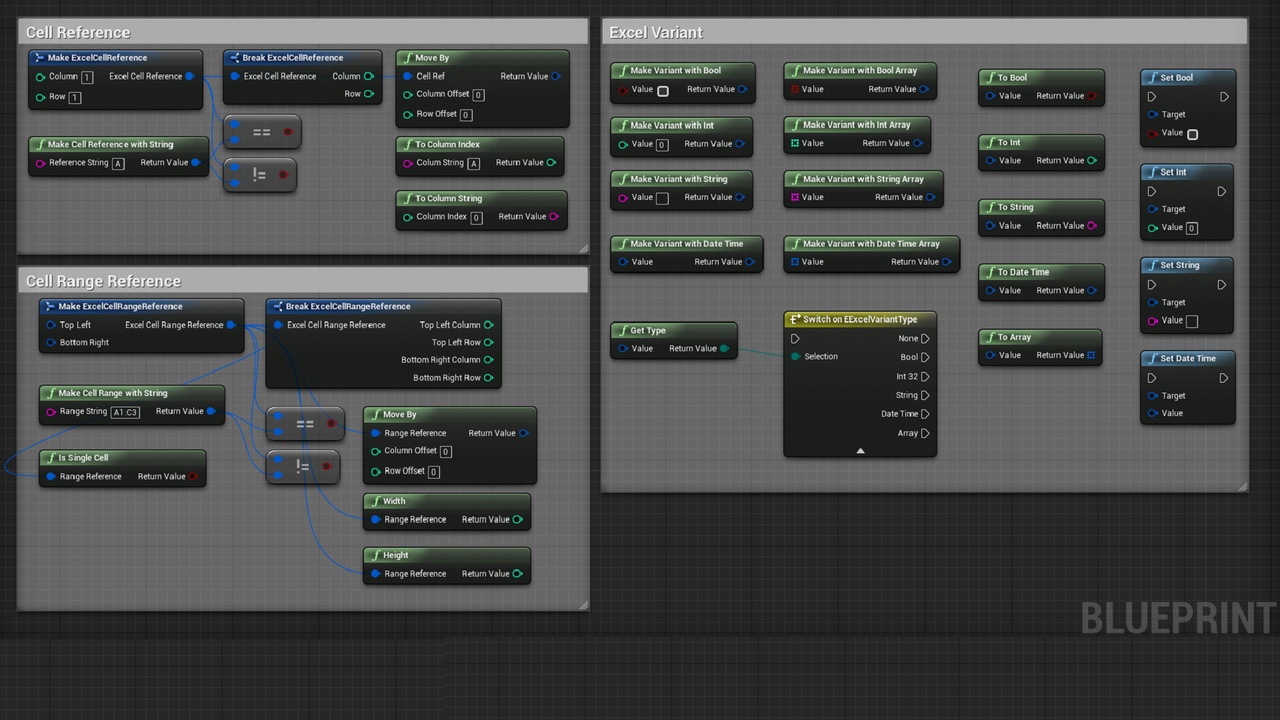Click the Switch on EExcelVariantType header icon

click(795, 319)
